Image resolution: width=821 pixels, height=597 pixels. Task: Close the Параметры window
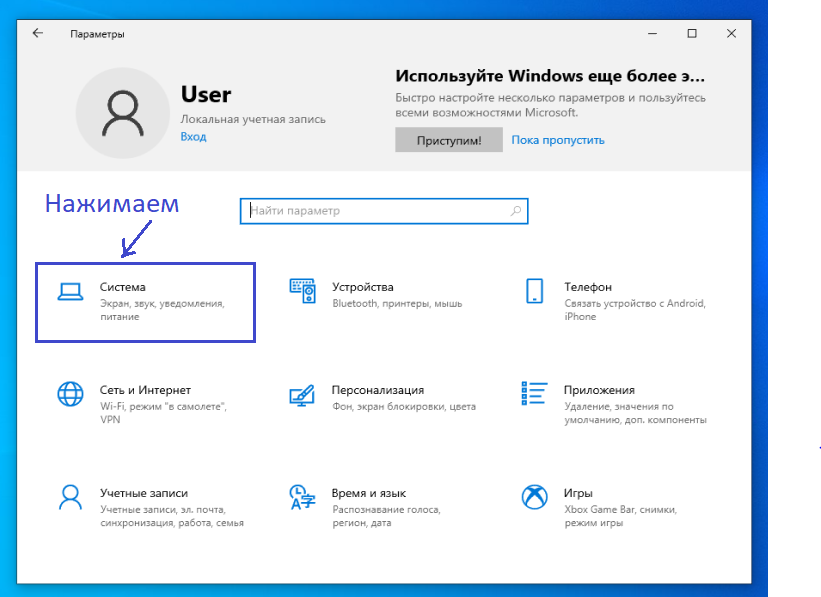point(731,34)
